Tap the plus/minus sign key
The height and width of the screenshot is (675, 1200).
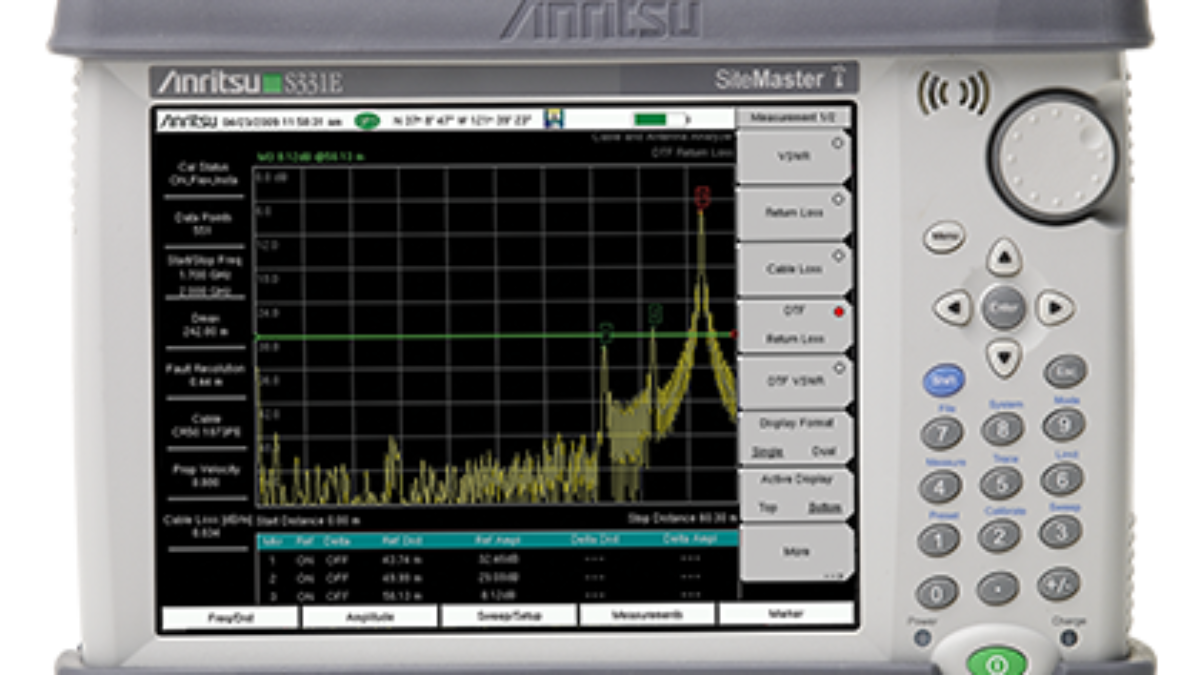(x=1058, y=584)
